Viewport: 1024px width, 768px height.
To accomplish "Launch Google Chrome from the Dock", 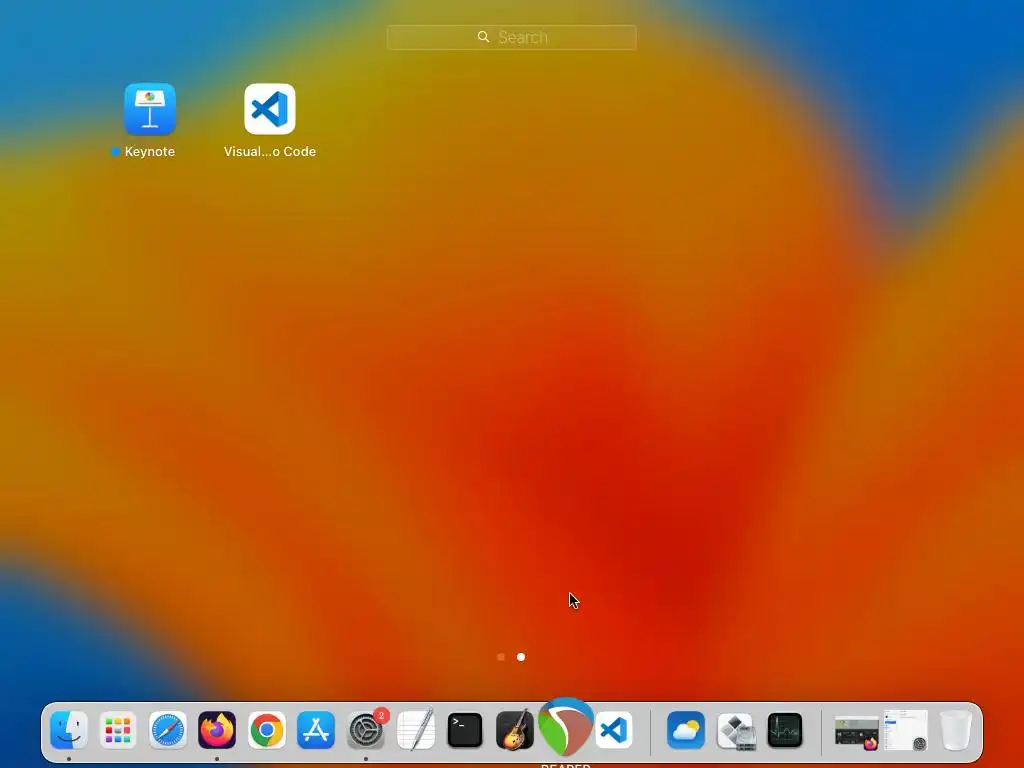I will [x=266, y=730].
